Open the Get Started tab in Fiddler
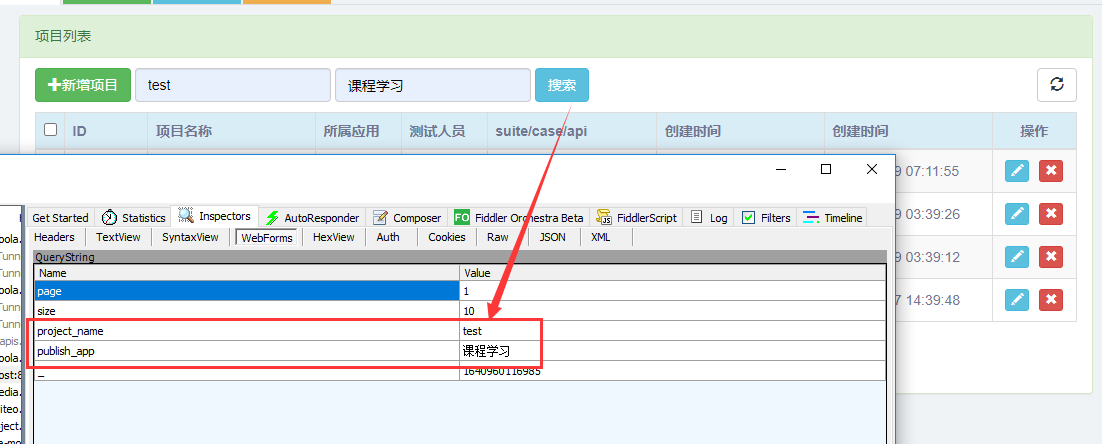1102x444 pixels. pyautogui.click(x=60, y=218)
